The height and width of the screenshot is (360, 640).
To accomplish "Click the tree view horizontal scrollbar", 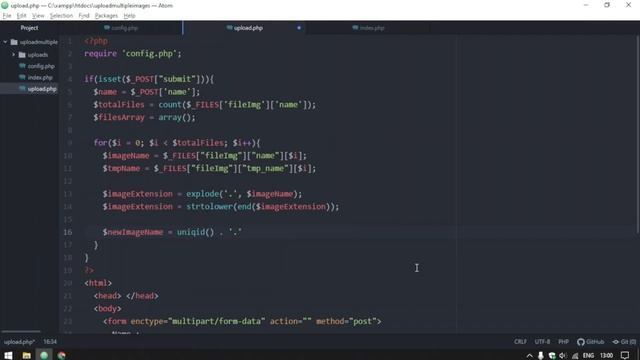I will 21,331.
